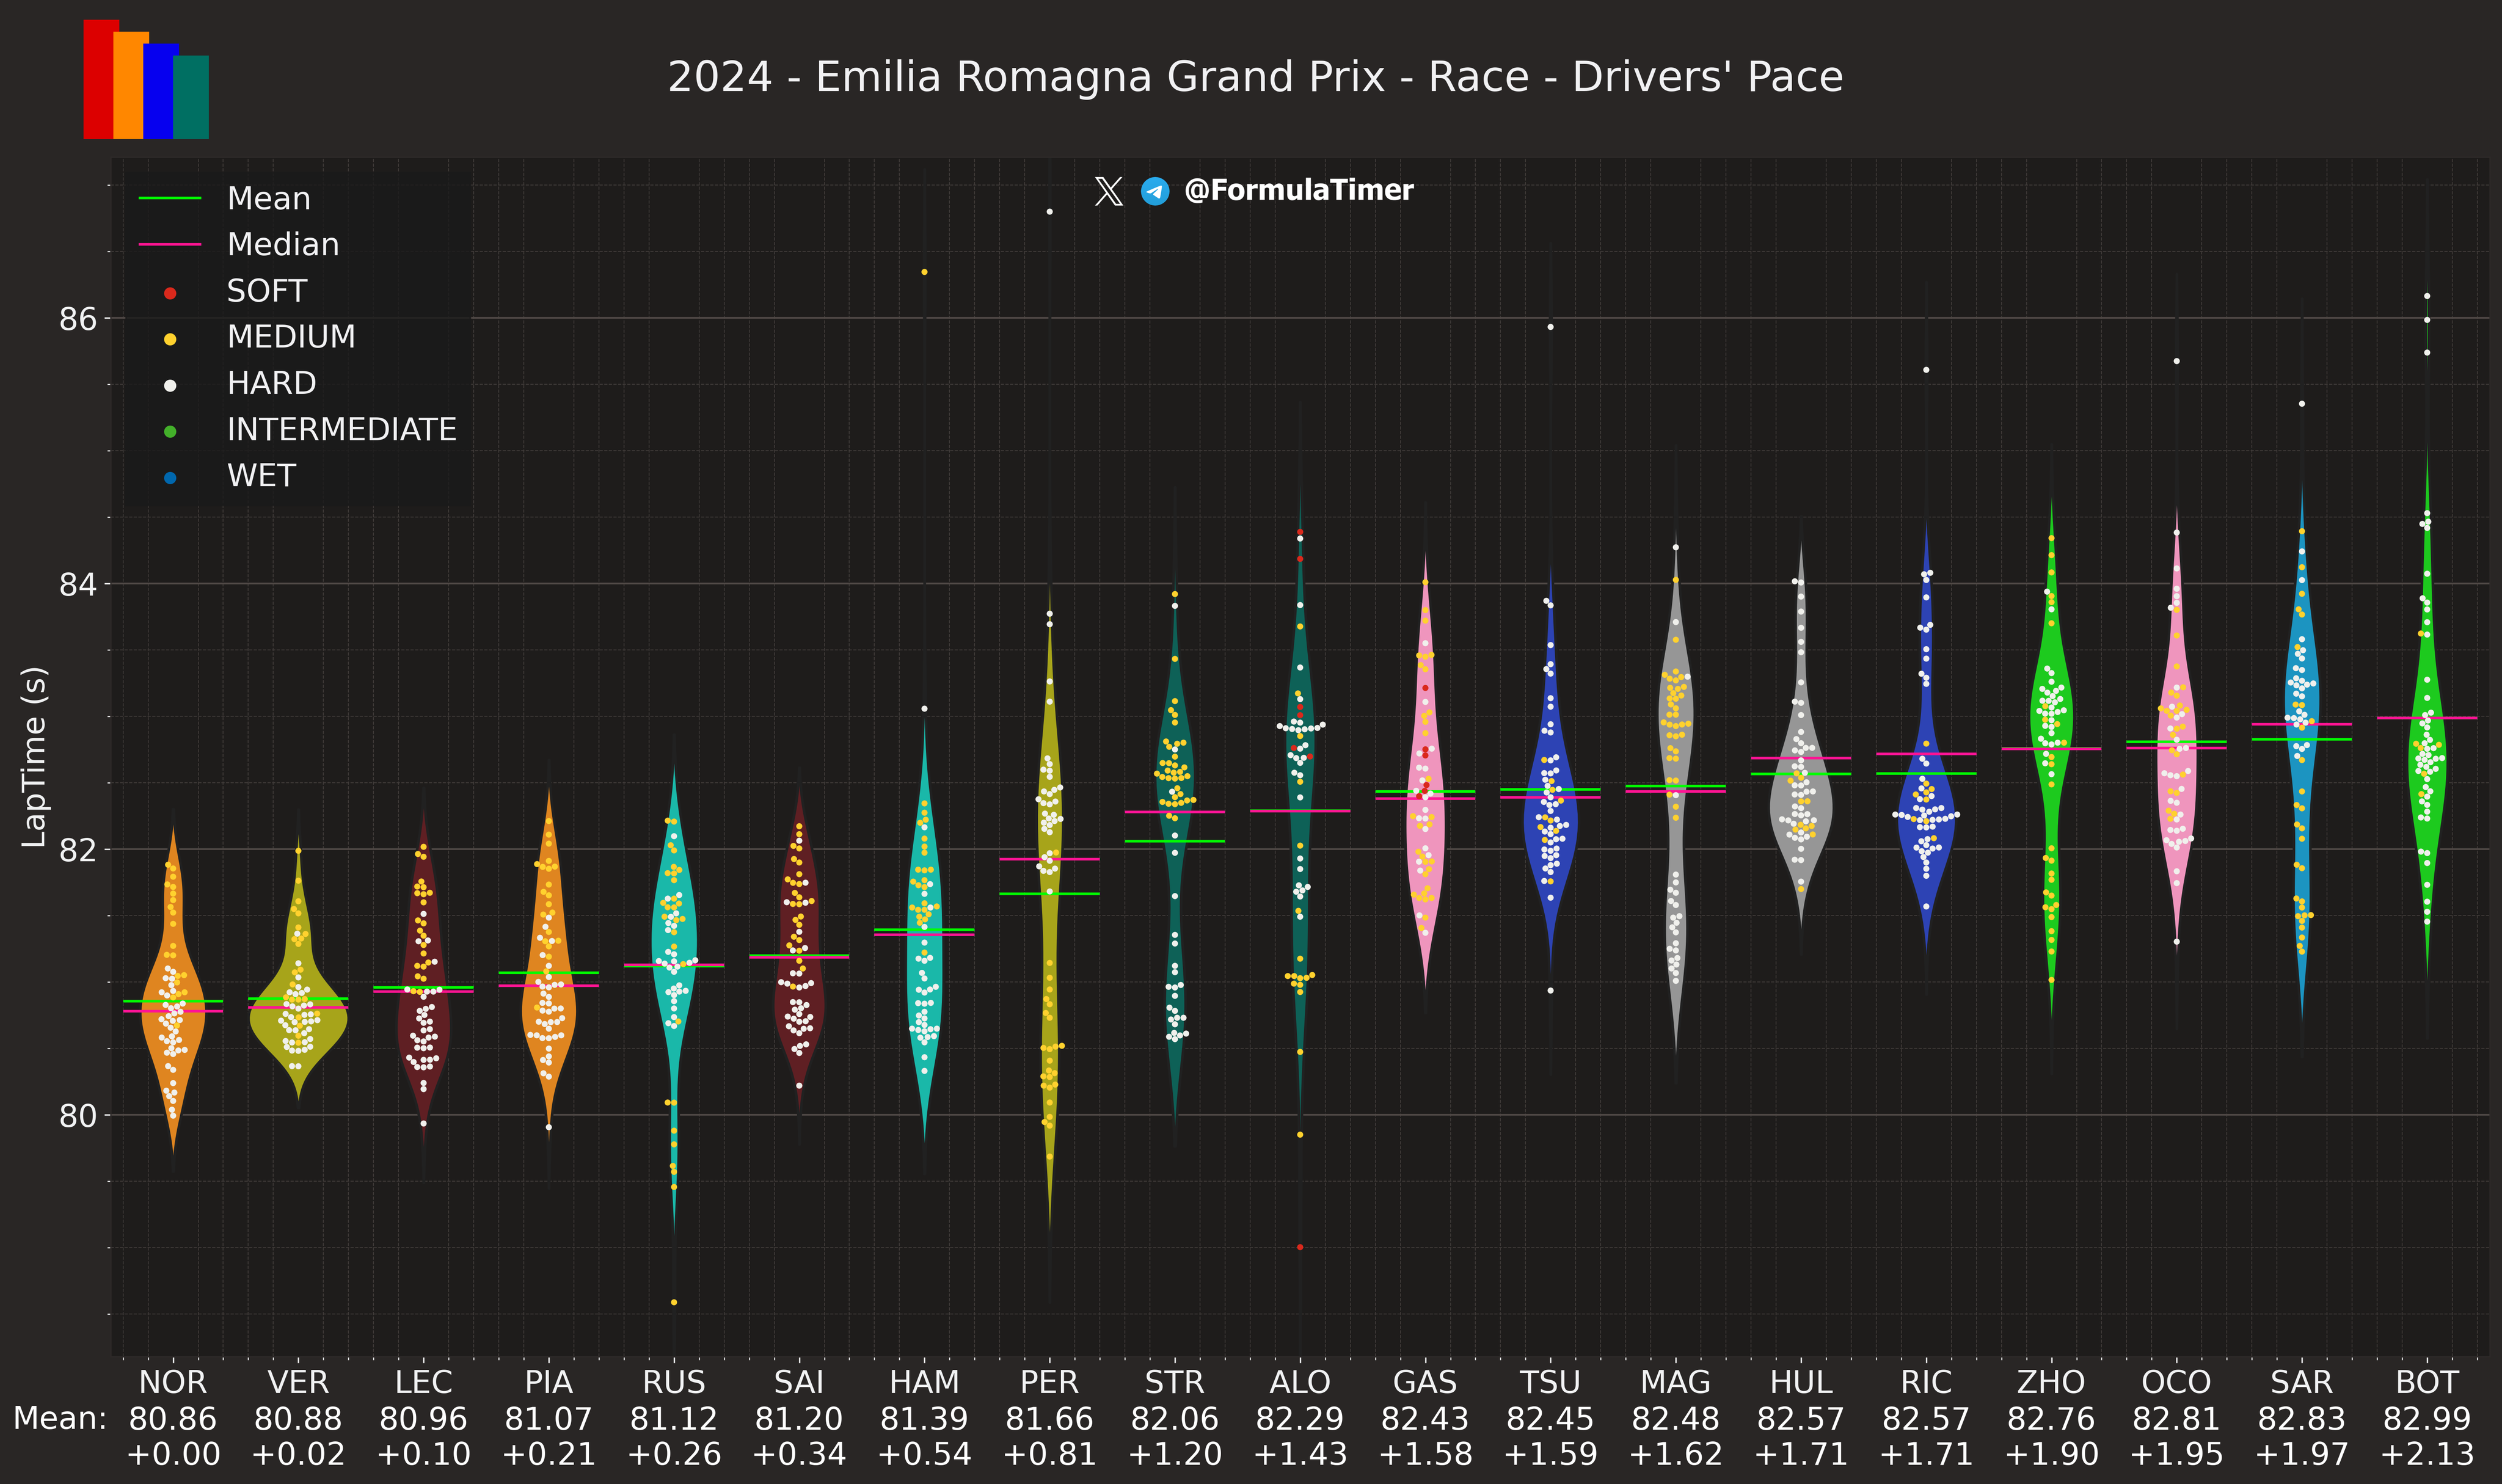
Task: Select the "WET" legend label
Action: point(262,475)
